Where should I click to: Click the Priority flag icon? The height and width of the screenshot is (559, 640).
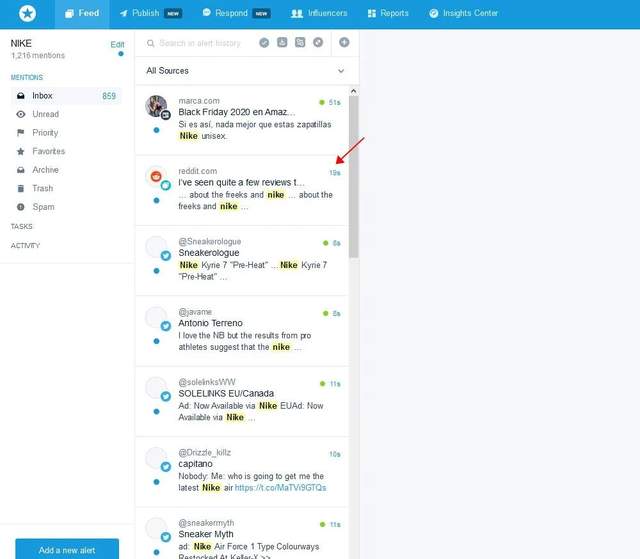(x=20, y=133)
